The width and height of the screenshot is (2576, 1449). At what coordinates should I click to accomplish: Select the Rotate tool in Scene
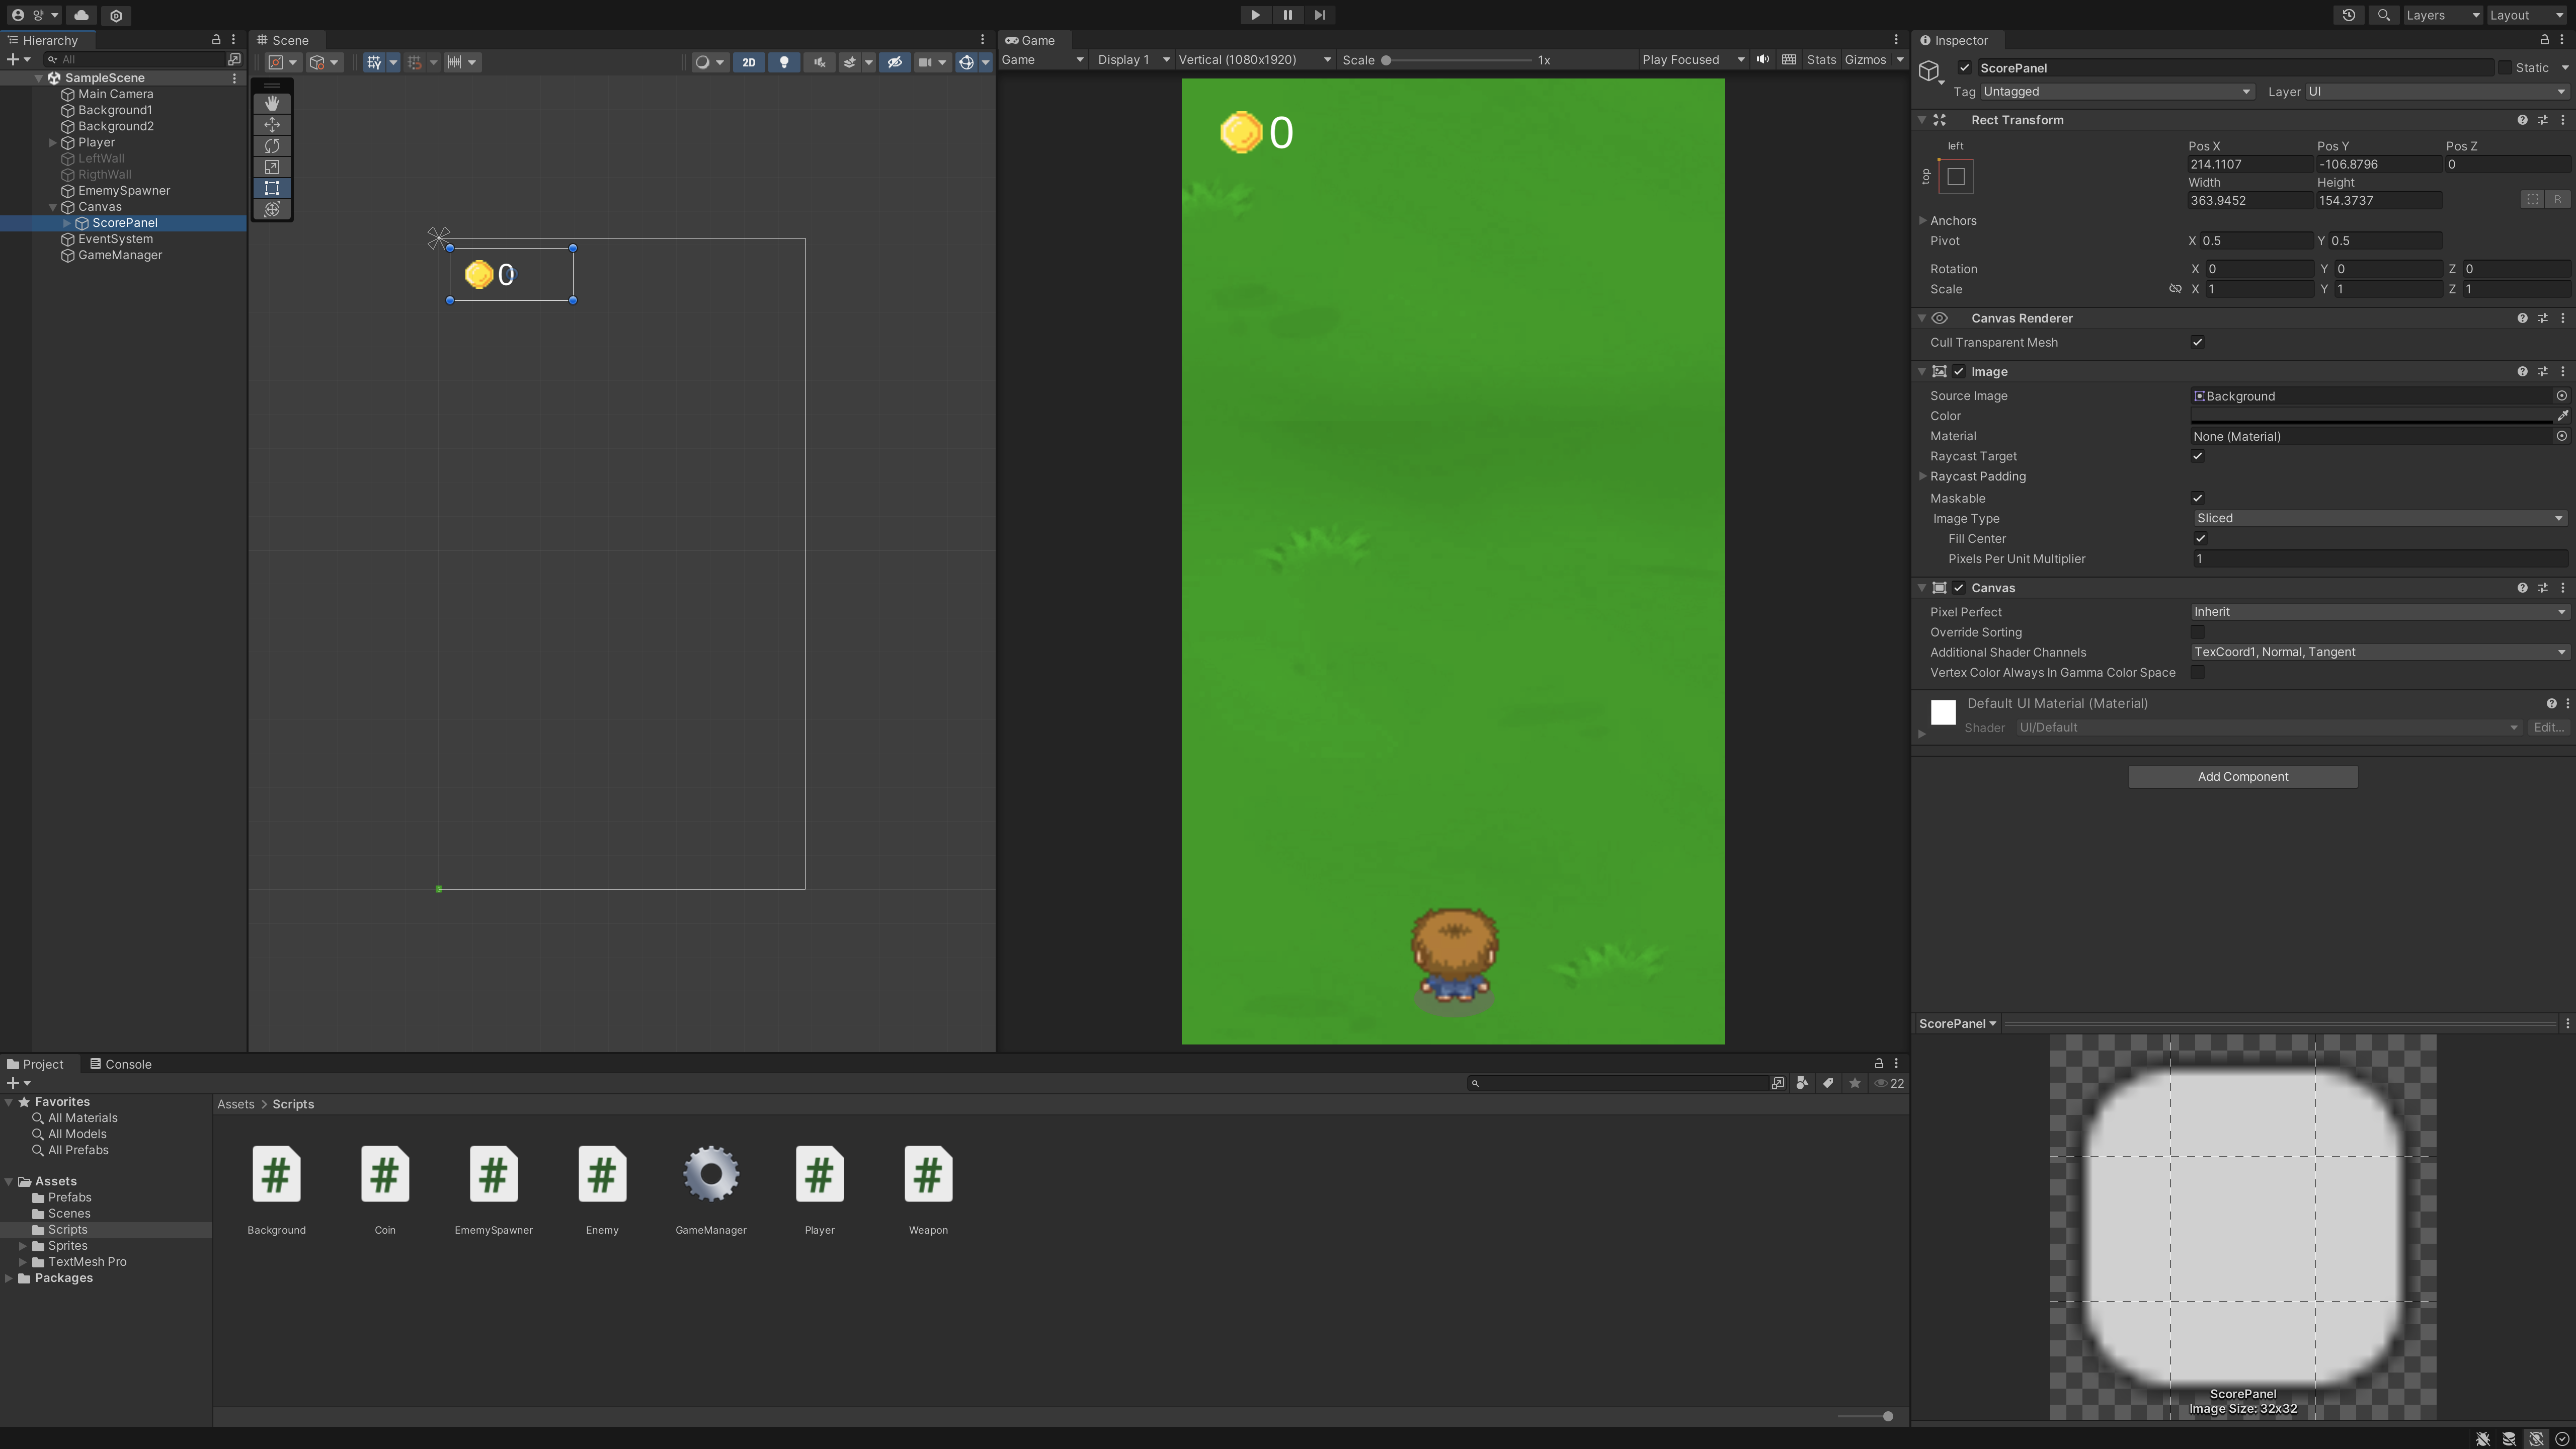[272, 146]
